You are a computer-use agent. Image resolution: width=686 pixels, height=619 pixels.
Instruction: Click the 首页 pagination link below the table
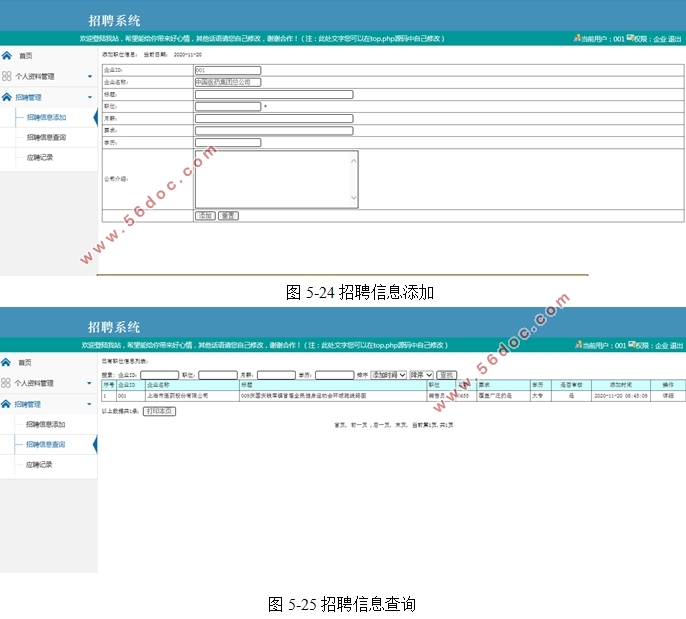pos(340,425)
